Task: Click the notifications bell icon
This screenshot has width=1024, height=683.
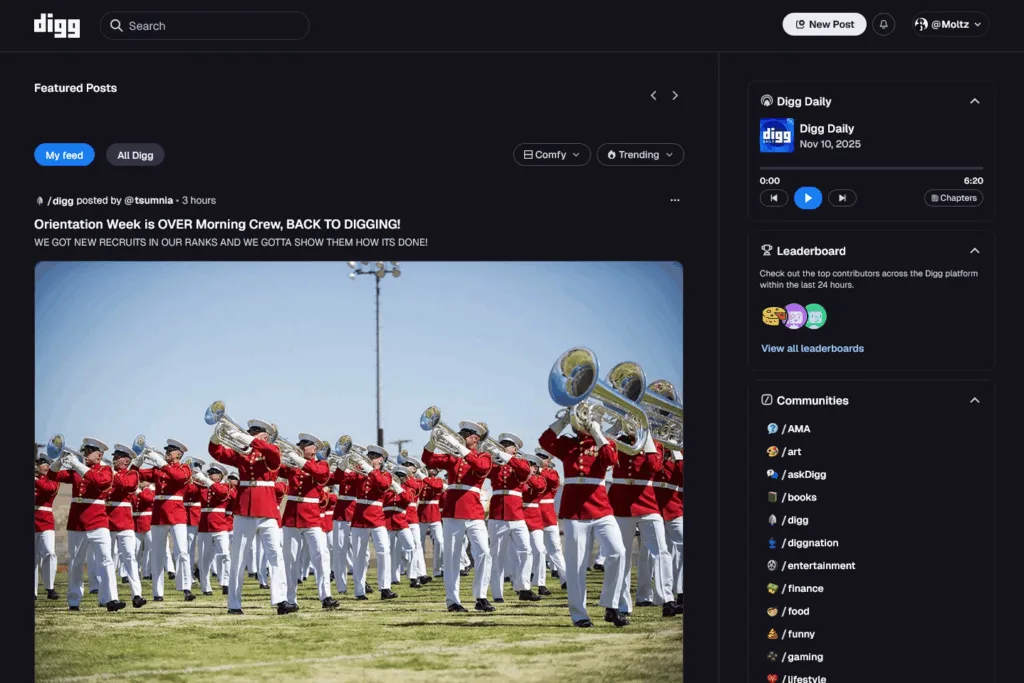Action: [x=884, y=24]
